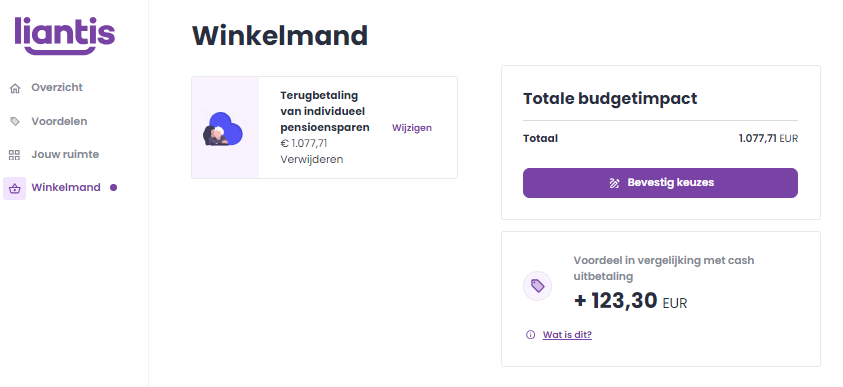Click the basket icon beside Winkelmand
Screen dimensions: 843x387
tap(15, 189)
